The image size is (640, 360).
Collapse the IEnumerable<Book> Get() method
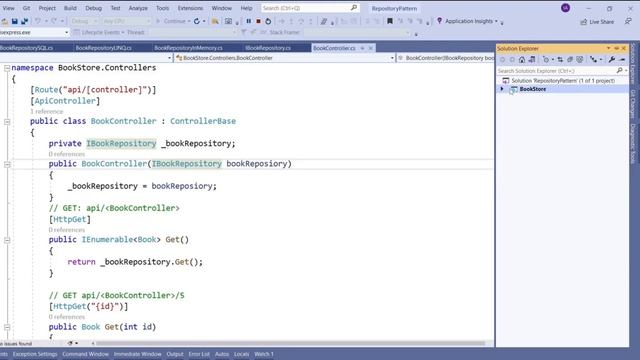(7, 240)
